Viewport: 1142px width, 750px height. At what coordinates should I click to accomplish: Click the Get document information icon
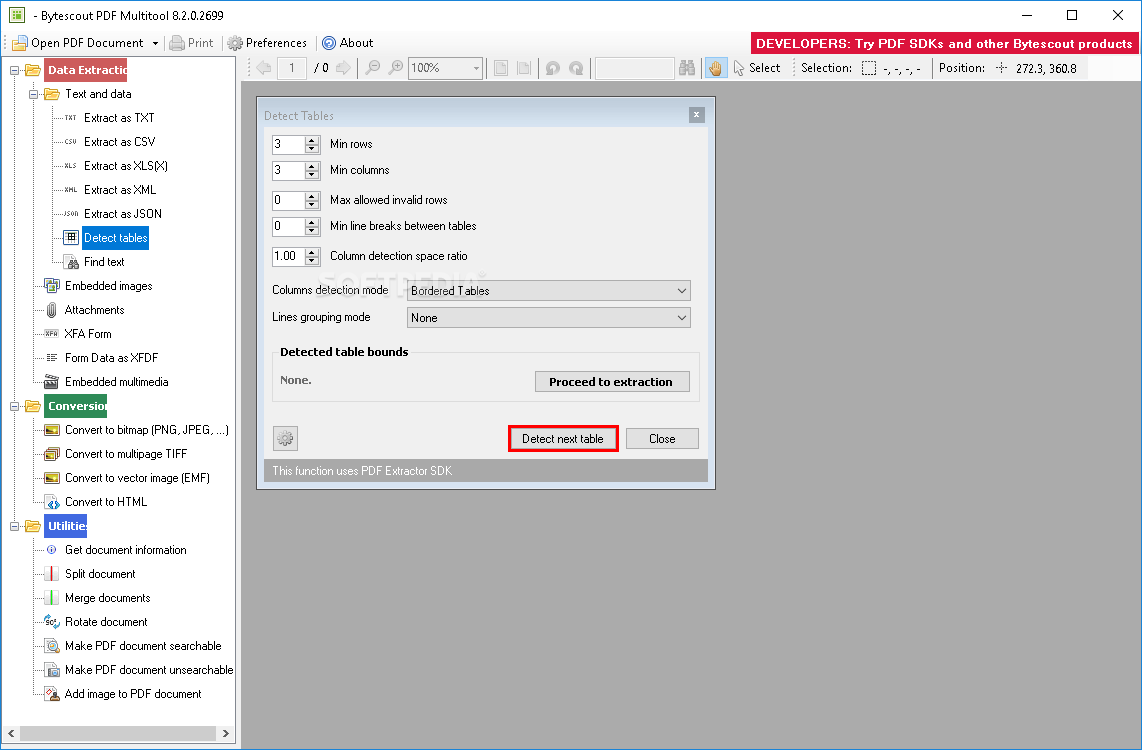[x=52, y=550]
